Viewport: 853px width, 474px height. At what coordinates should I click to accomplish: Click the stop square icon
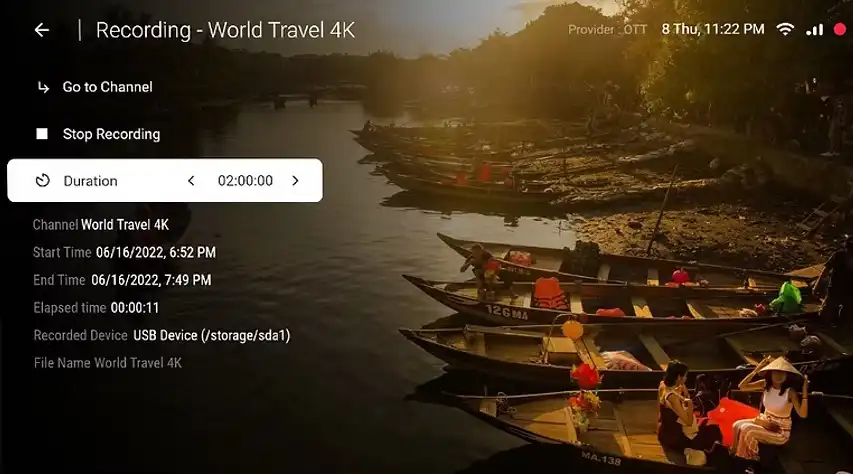[42, 134]
